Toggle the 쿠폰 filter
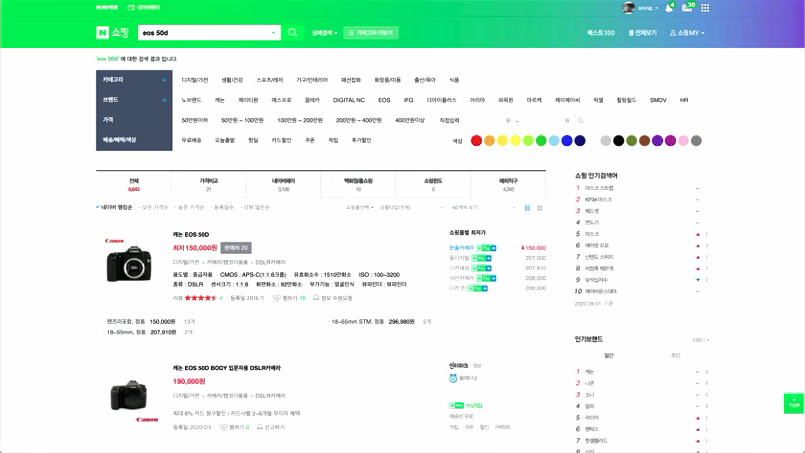The image size is (805, 453). (x=310, y=140)
